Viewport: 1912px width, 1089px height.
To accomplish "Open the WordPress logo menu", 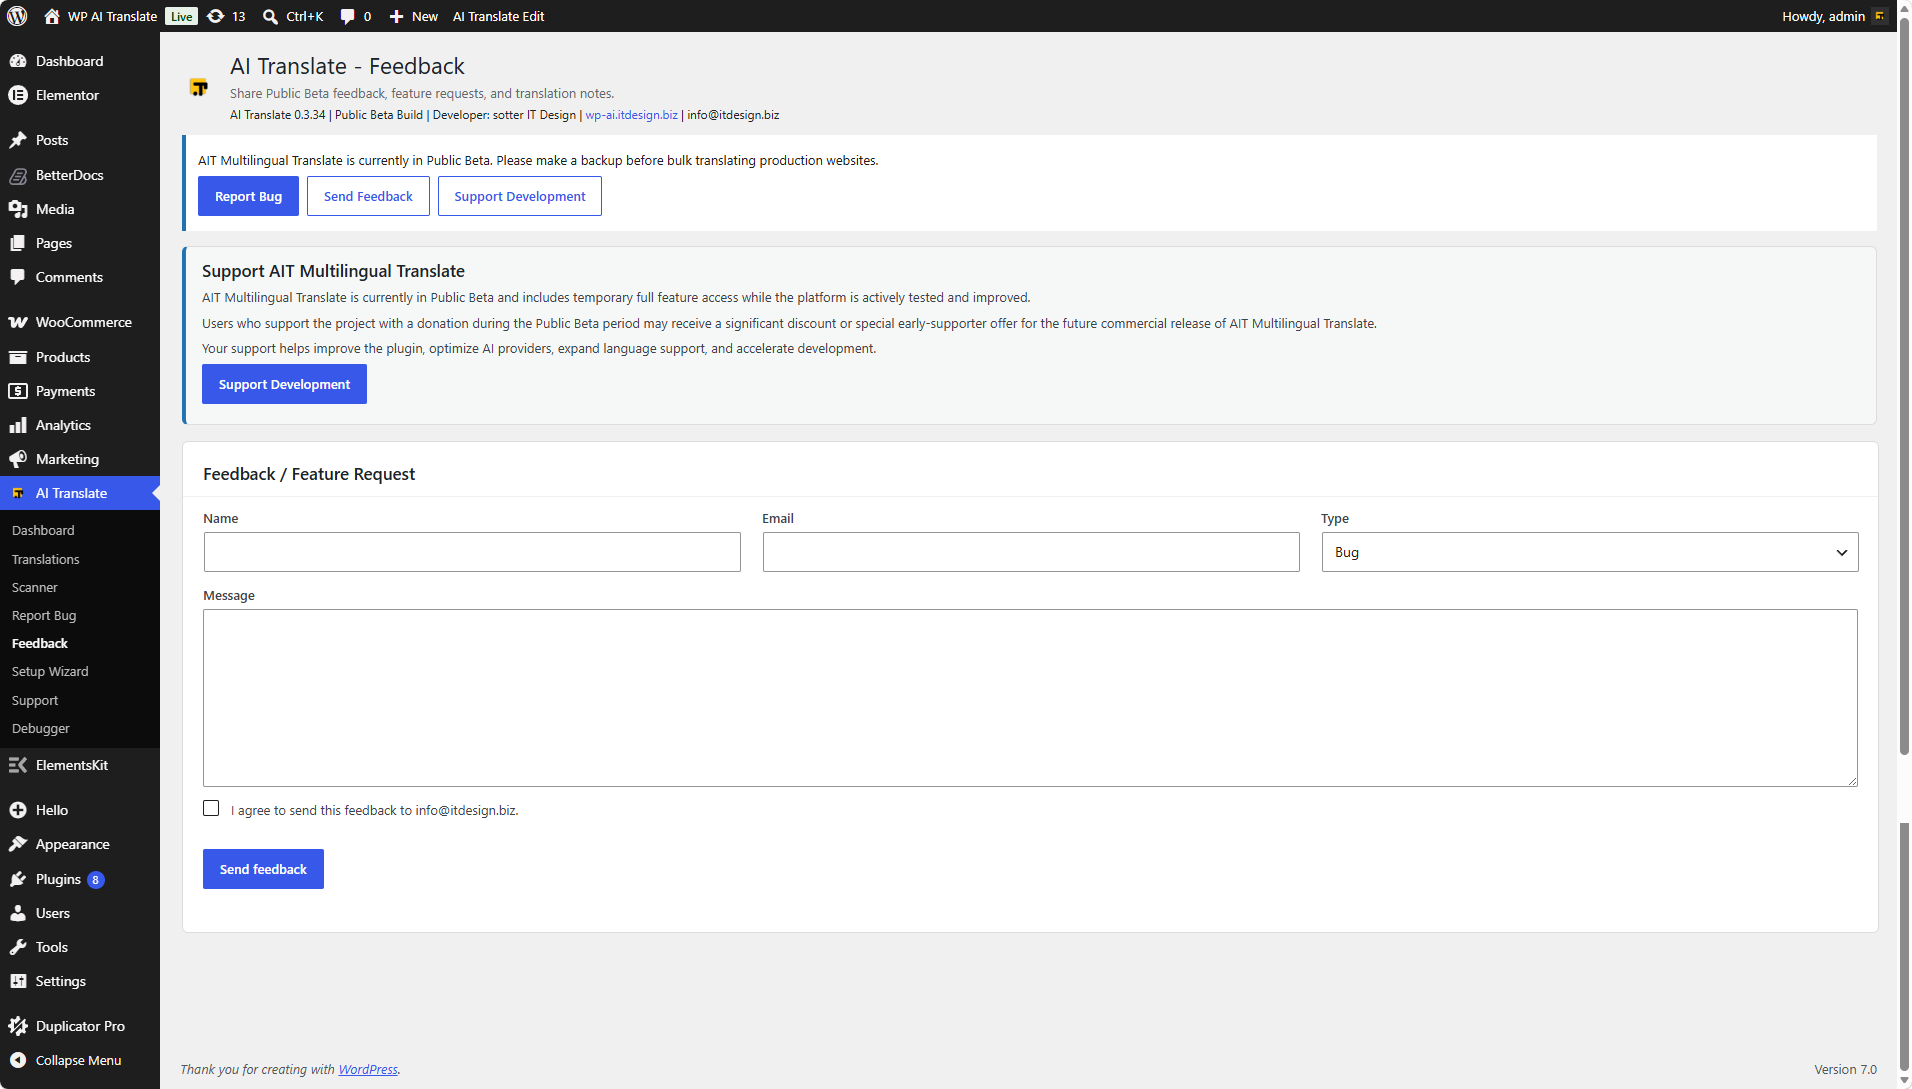I will tap(17, 16).
